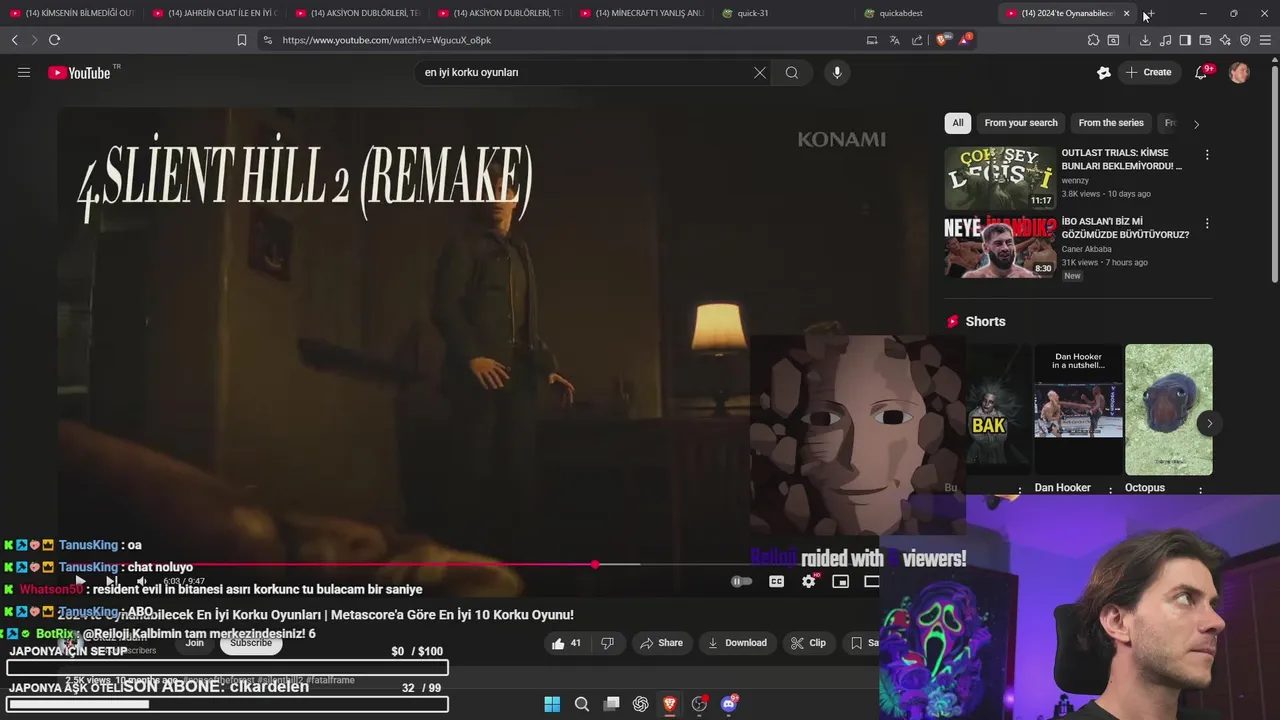1280x720 pixels.
Task: Toggle the autoplay switch in player
Action: pos(741,581)
